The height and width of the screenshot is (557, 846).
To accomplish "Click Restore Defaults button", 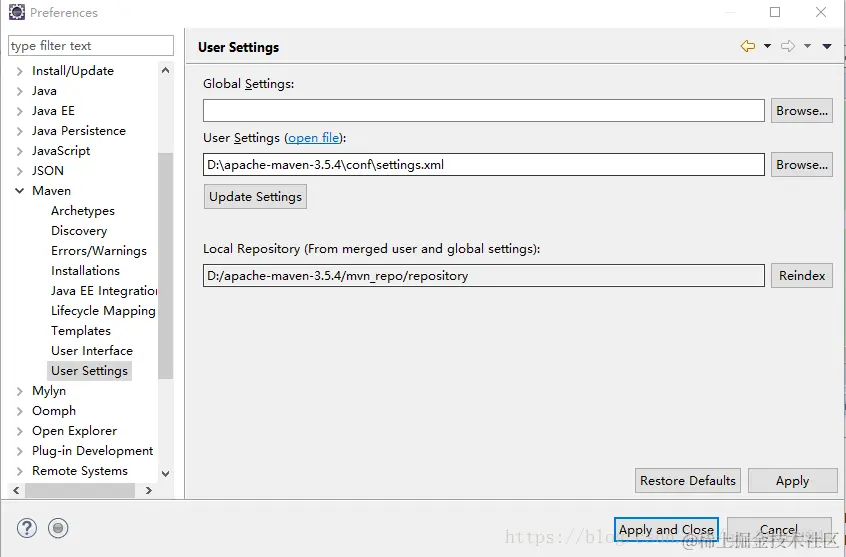I will coord(688,481).
